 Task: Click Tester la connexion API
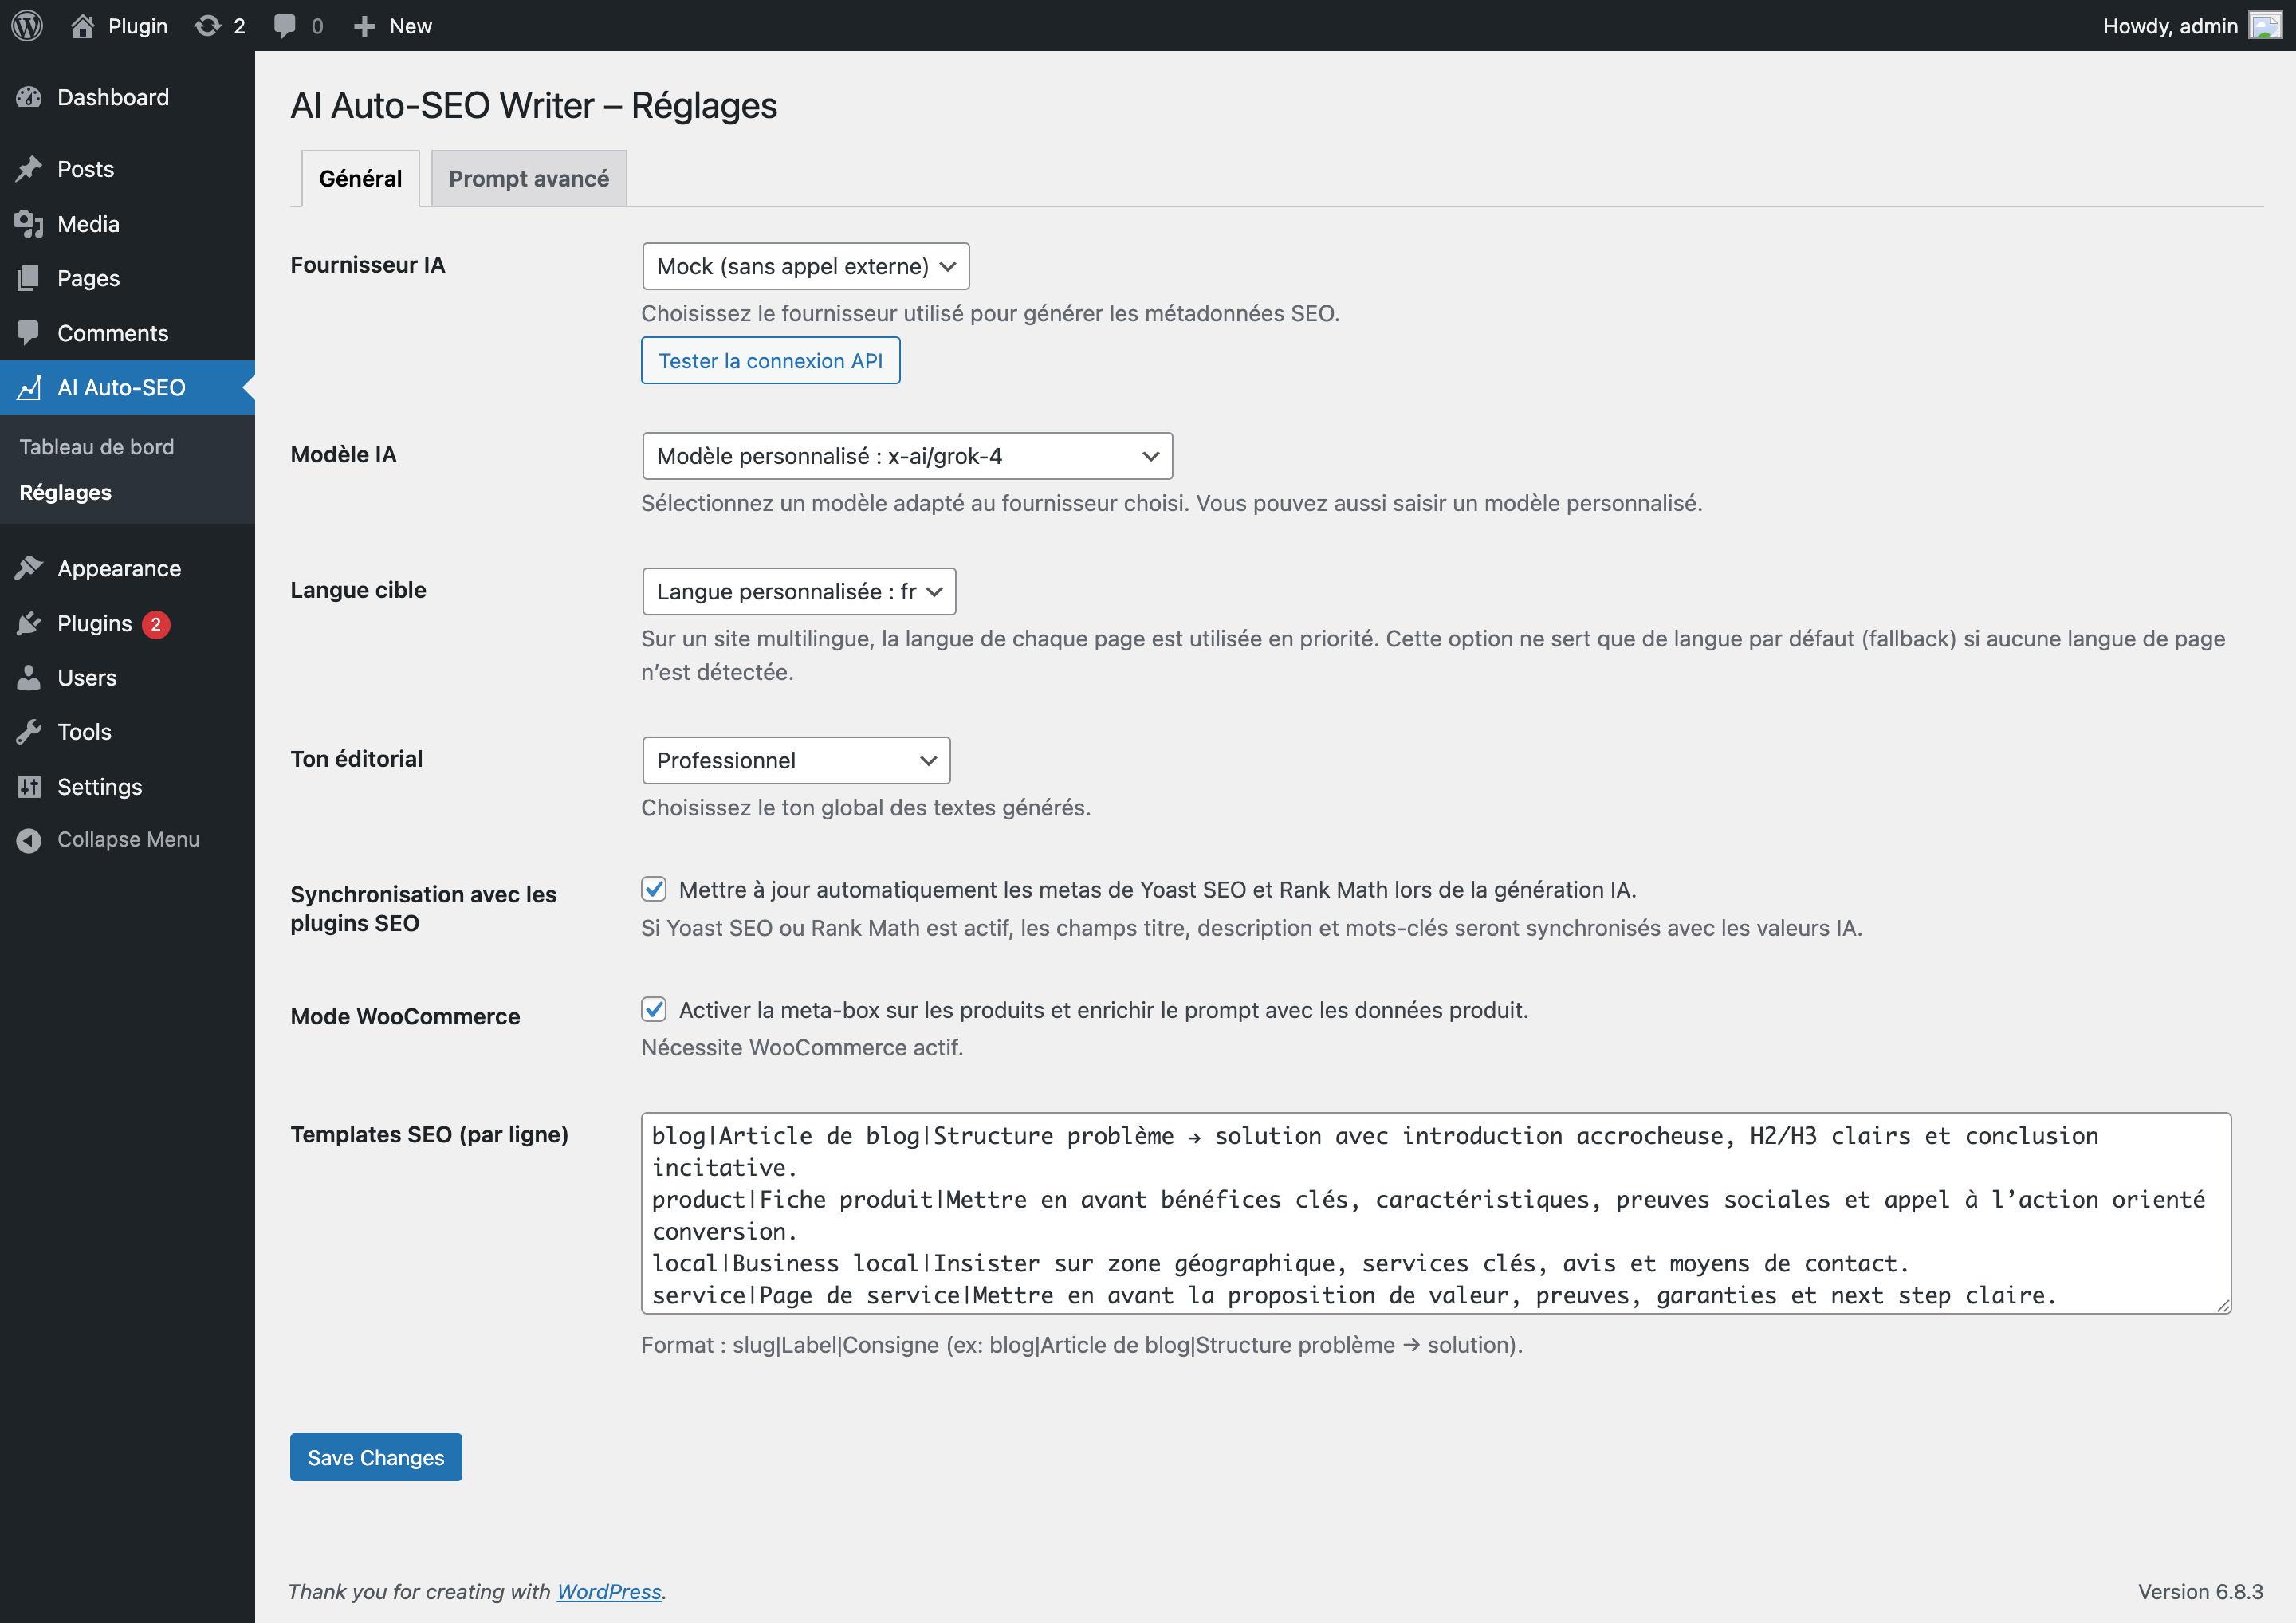point(770,360)
